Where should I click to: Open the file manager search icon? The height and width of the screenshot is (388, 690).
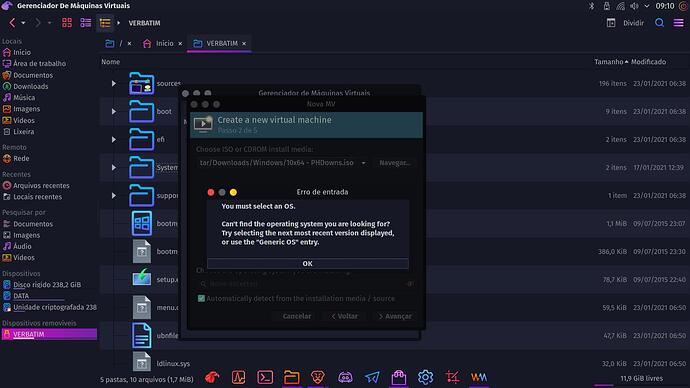tap(659, 23)
